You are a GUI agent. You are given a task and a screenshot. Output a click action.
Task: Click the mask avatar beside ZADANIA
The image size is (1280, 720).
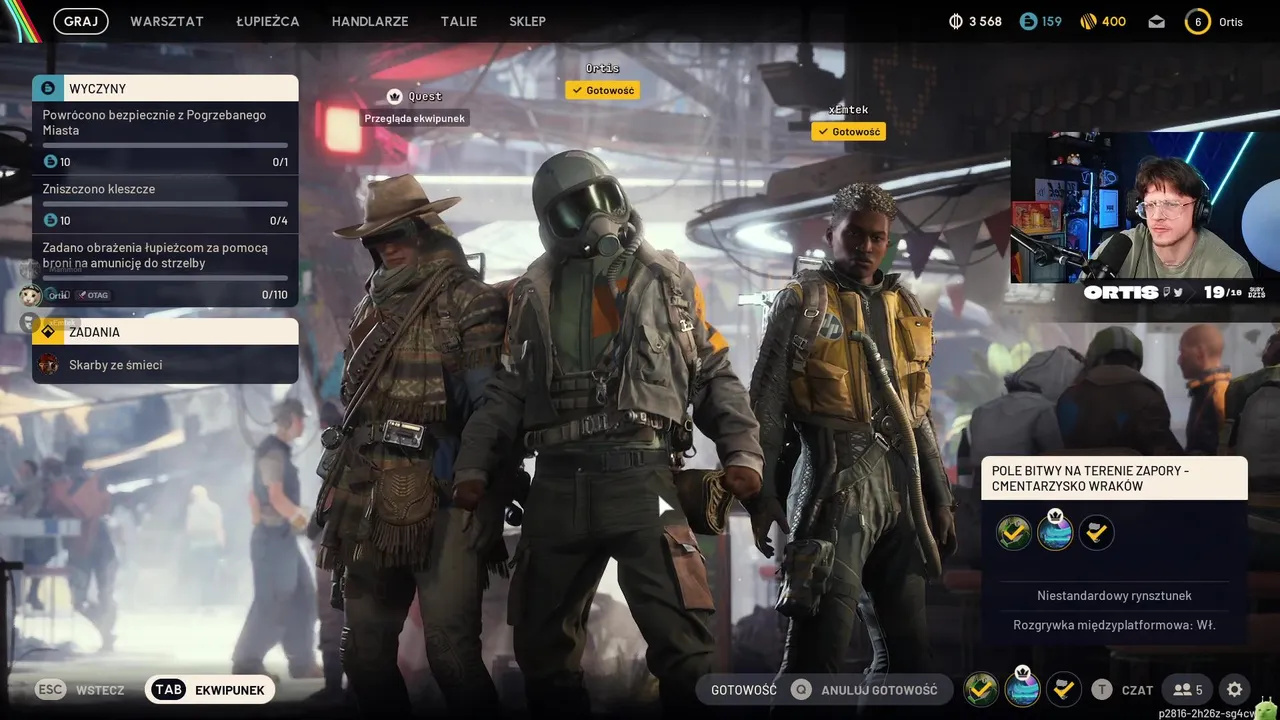coord(30,323)
